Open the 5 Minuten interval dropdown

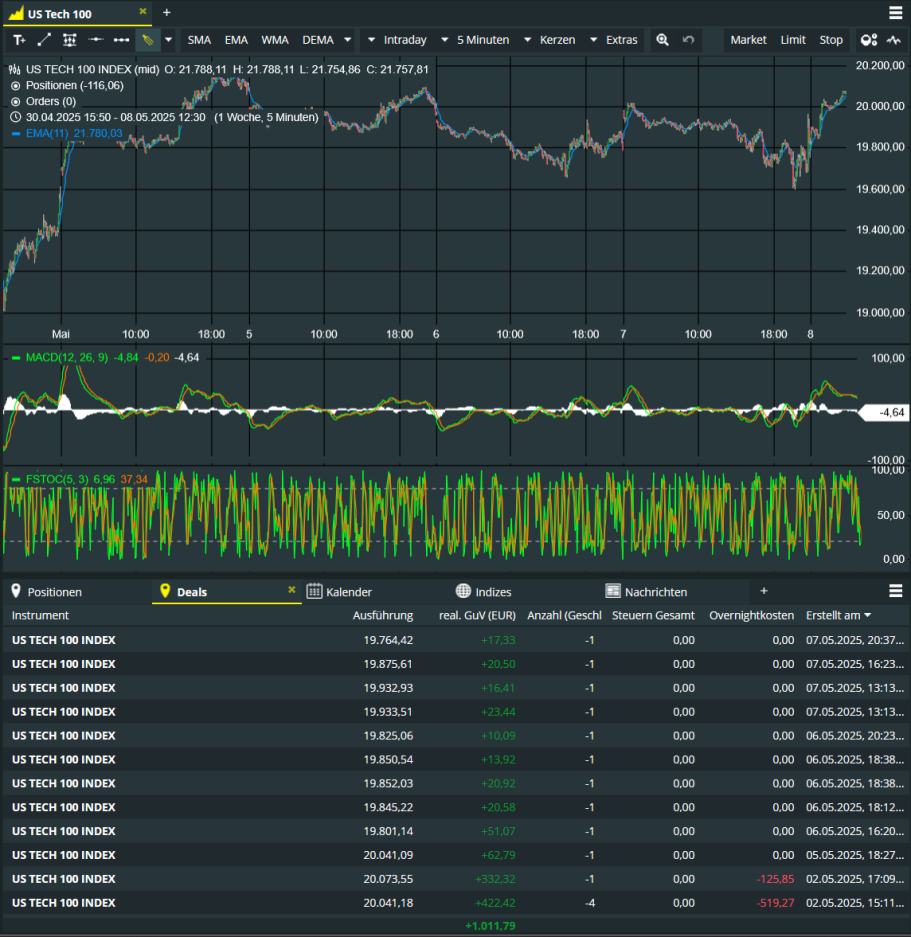click(x=475, y=40)
